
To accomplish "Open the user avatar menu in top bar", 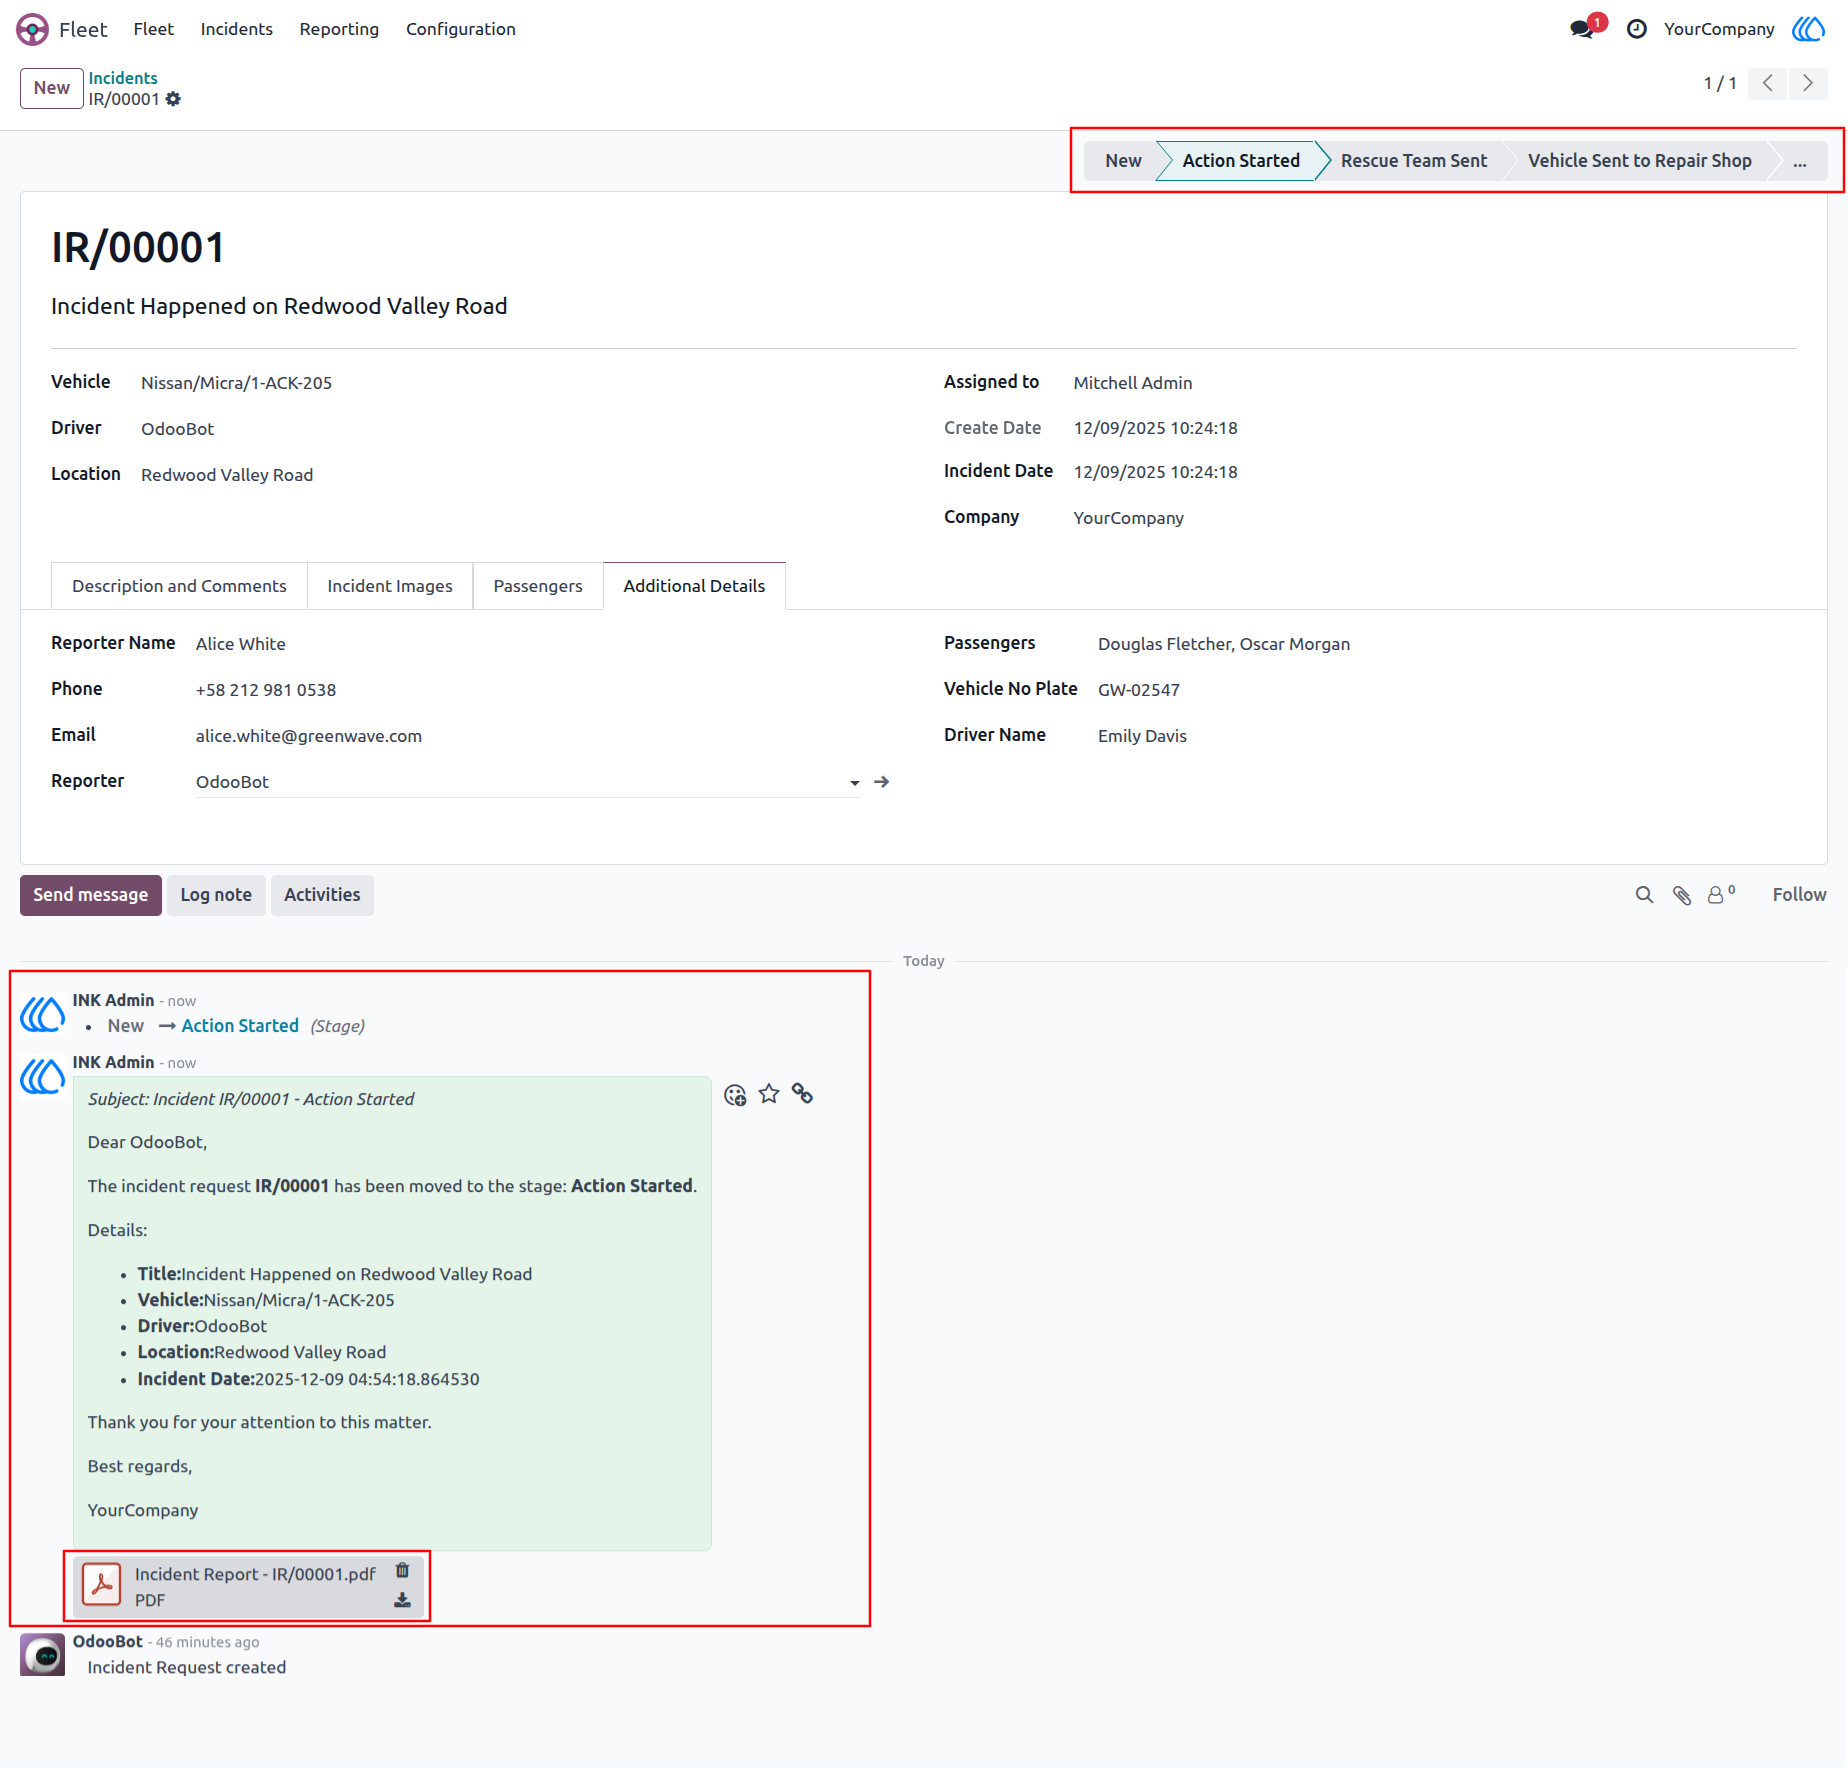I will click(x=1808, y=29).
